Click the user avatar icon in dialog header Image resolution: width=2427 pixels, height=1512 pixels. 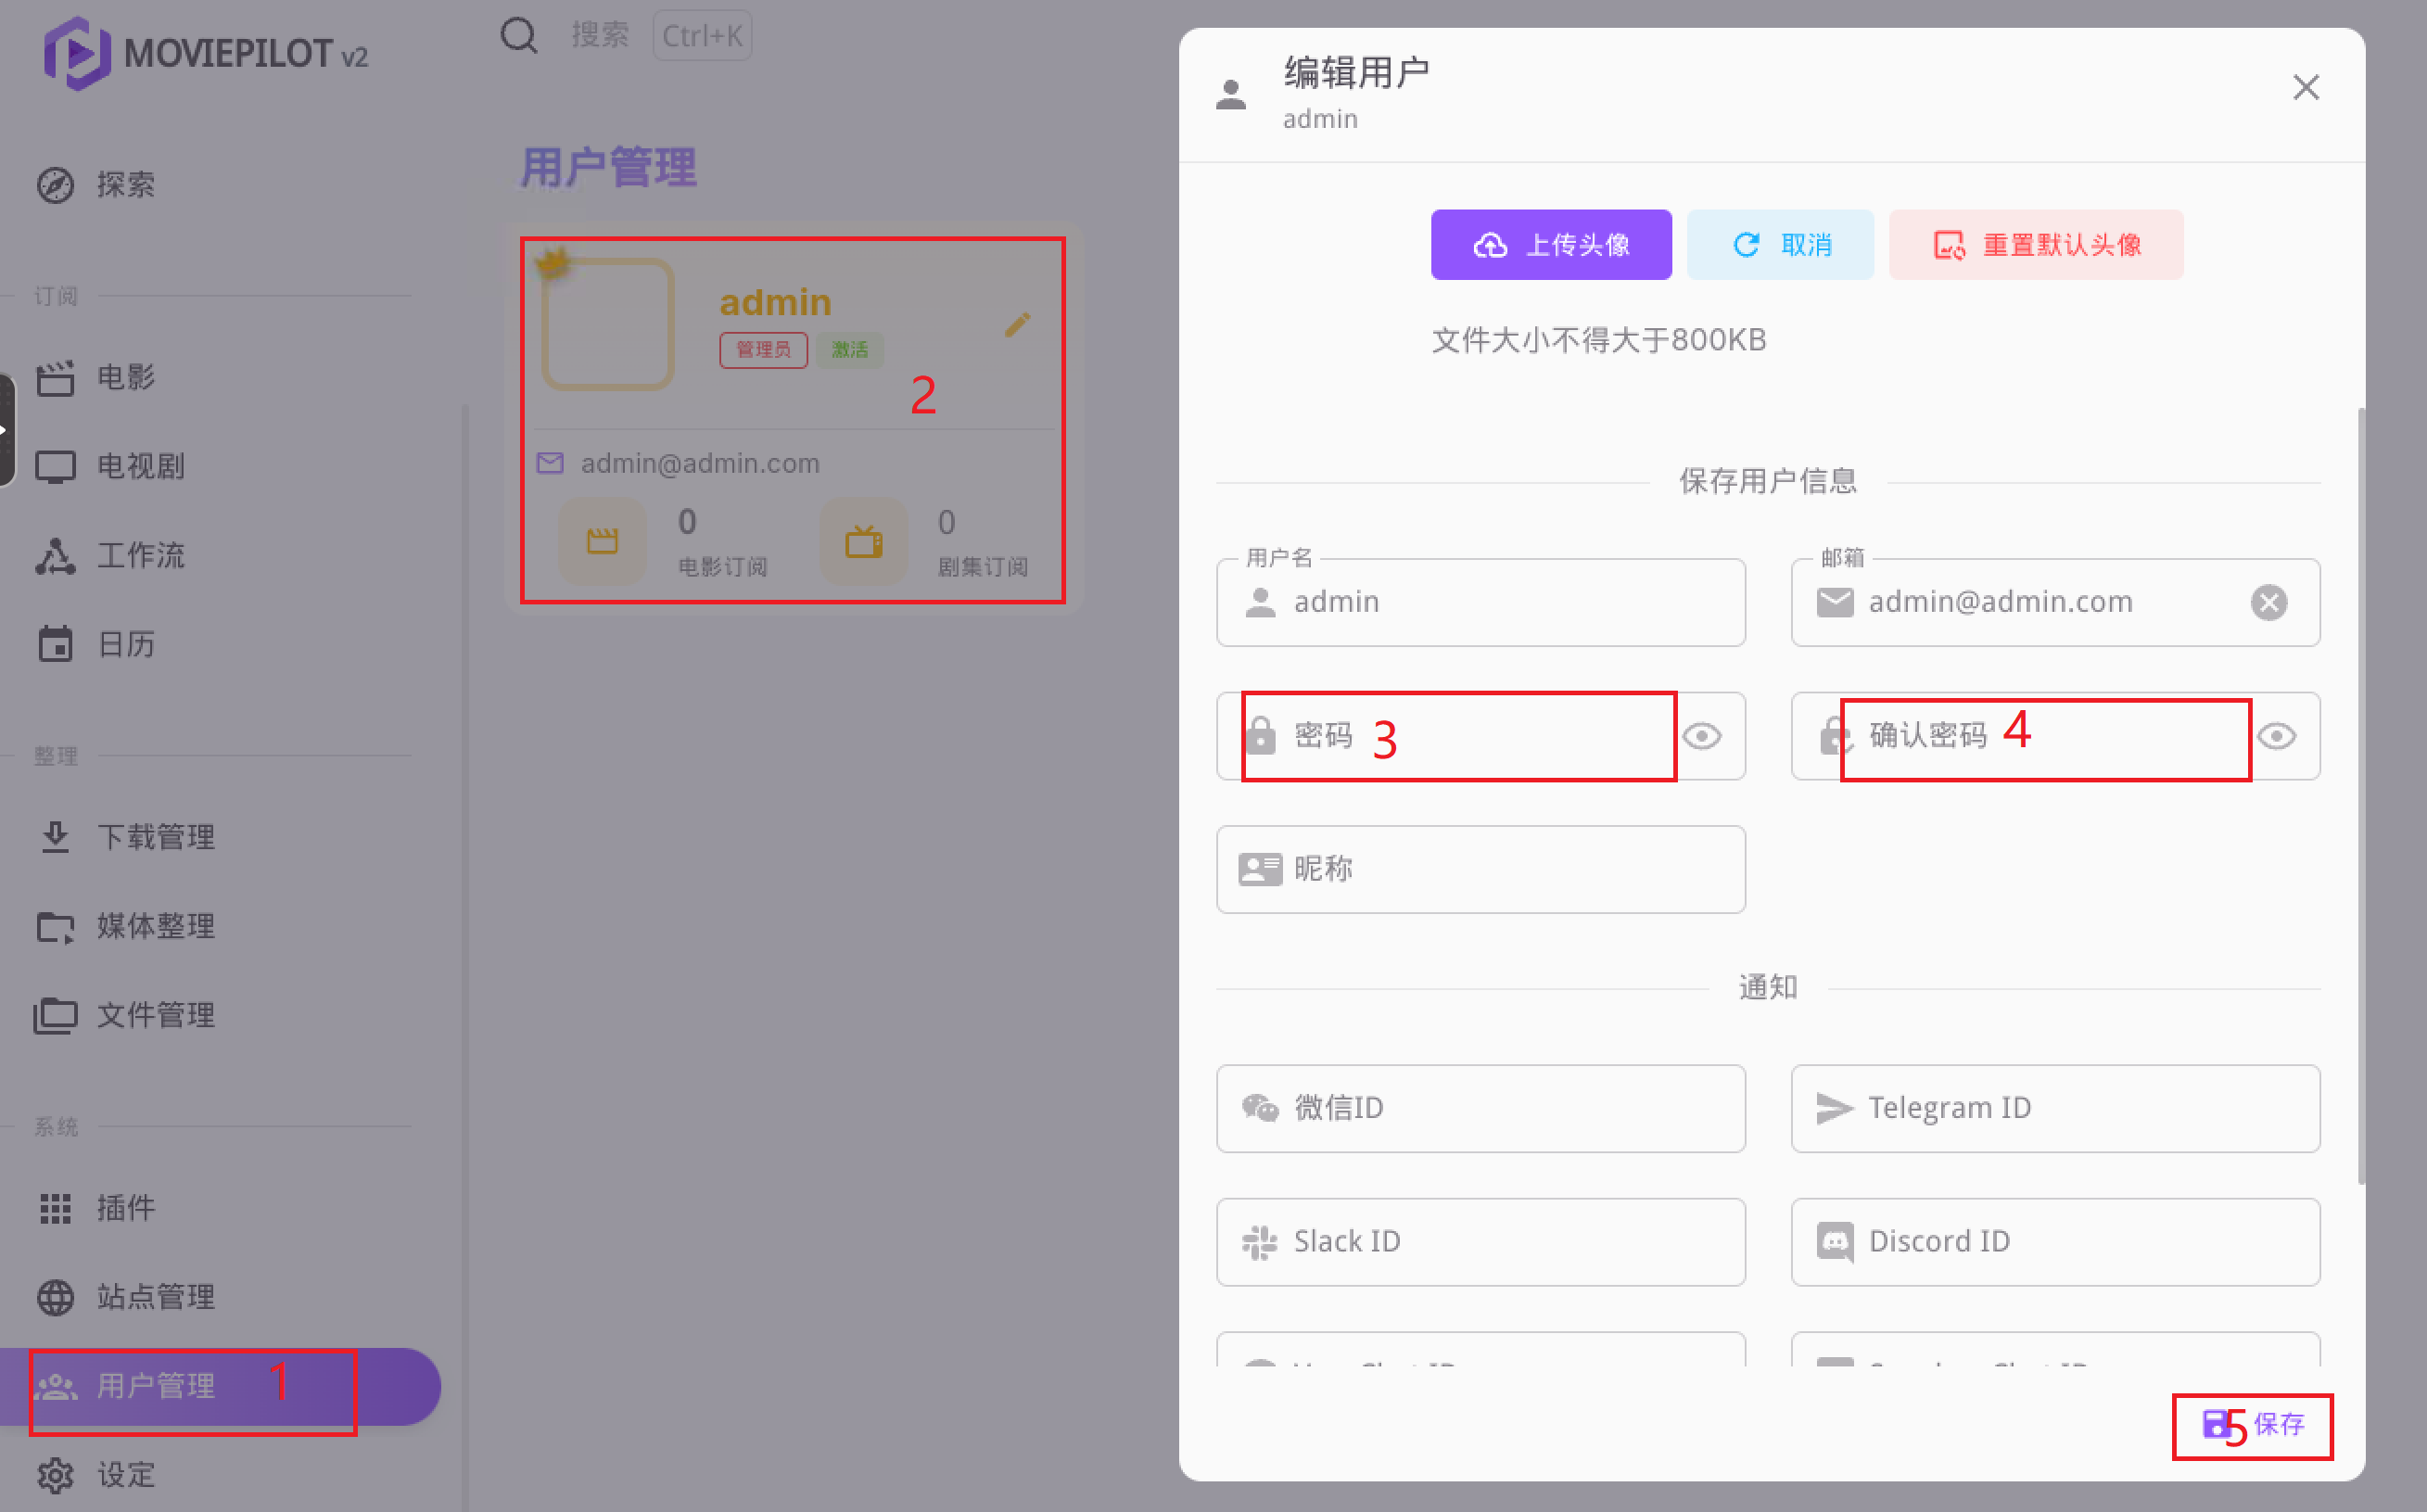[1231, 95]
